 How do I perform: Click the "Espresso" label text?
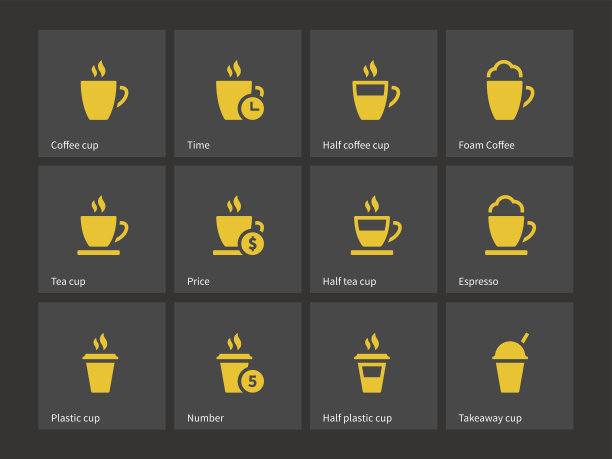pos(478,281)
